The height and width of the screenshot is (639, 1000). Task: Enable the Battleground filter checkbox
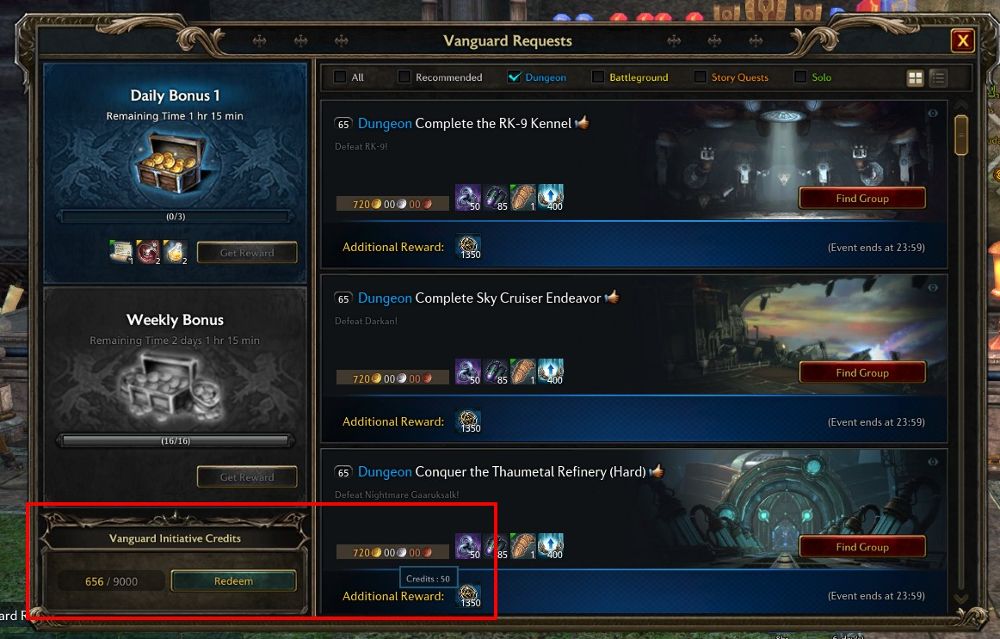598,77
